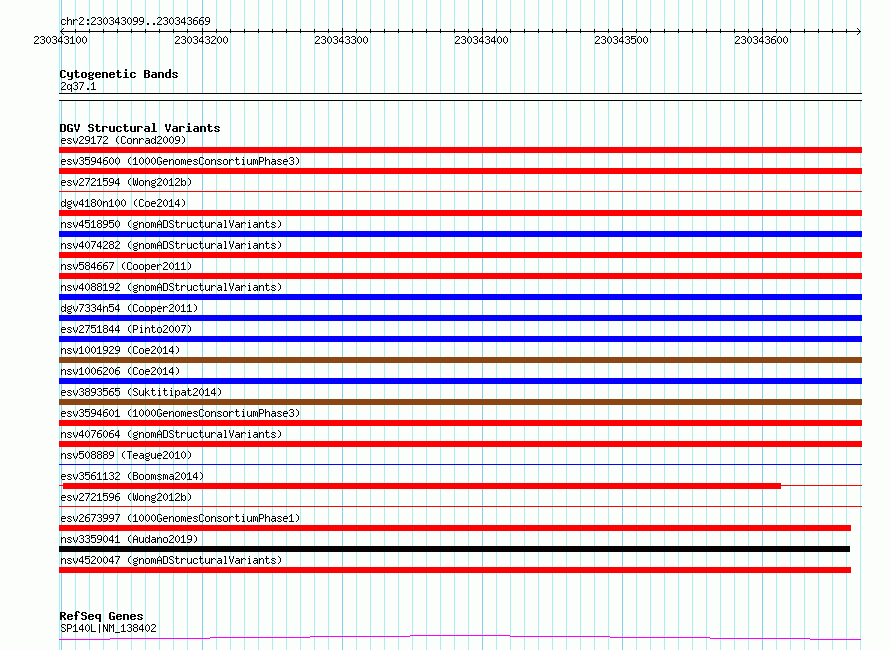The height and width of the screenshot is (650, 890).
Task: Select label esv3561132 (Boomsma2014)
Action: 132,476
